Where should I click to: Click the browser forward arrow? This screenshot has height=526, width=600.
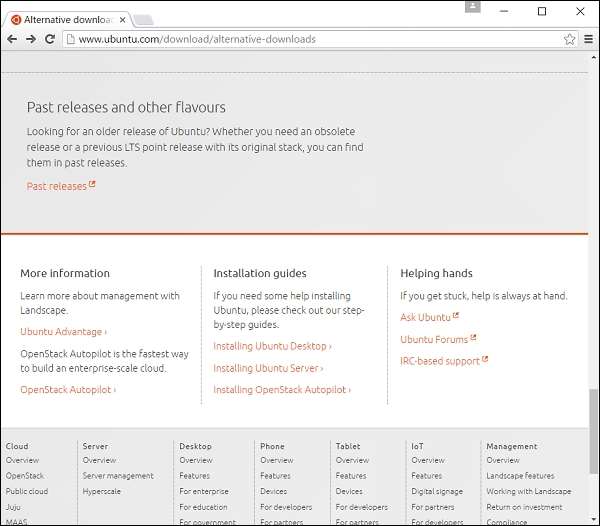click(31, 39)
